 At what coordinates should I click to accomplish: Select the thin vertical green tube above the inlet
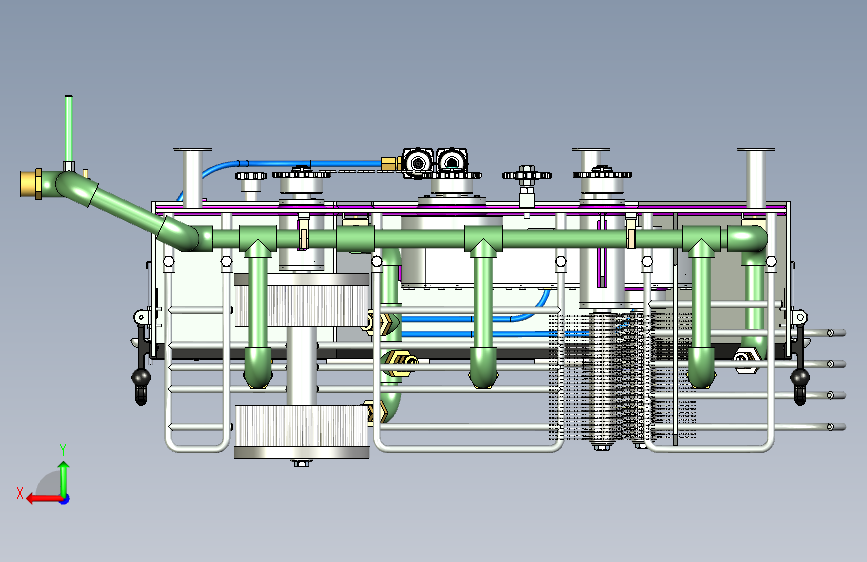point(69,129)
